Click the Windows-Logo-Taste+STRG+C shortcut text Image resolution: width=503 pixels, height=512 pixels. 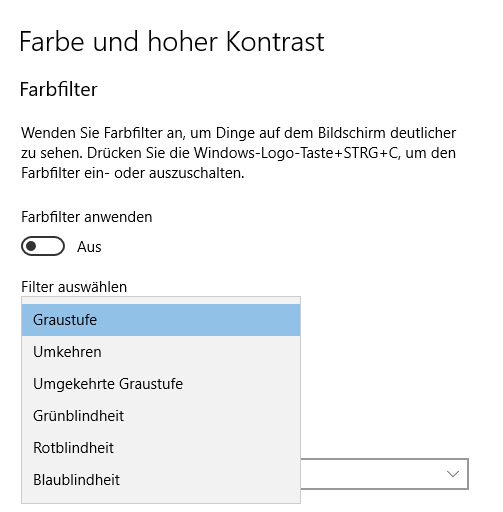pyautogui.click(x=296, y=153)
